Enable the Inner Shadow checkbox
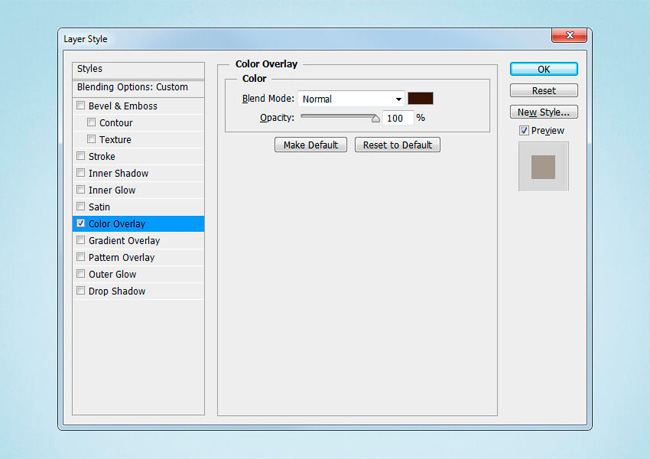The image size is (650, 459). pyautogui.click(x=81, y=172)
